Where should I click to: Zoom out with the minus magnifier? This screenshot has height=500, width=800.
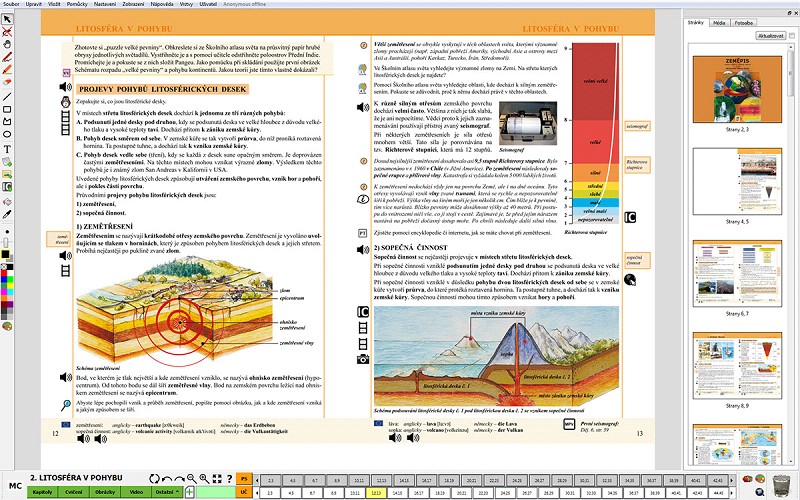point(192,479)
